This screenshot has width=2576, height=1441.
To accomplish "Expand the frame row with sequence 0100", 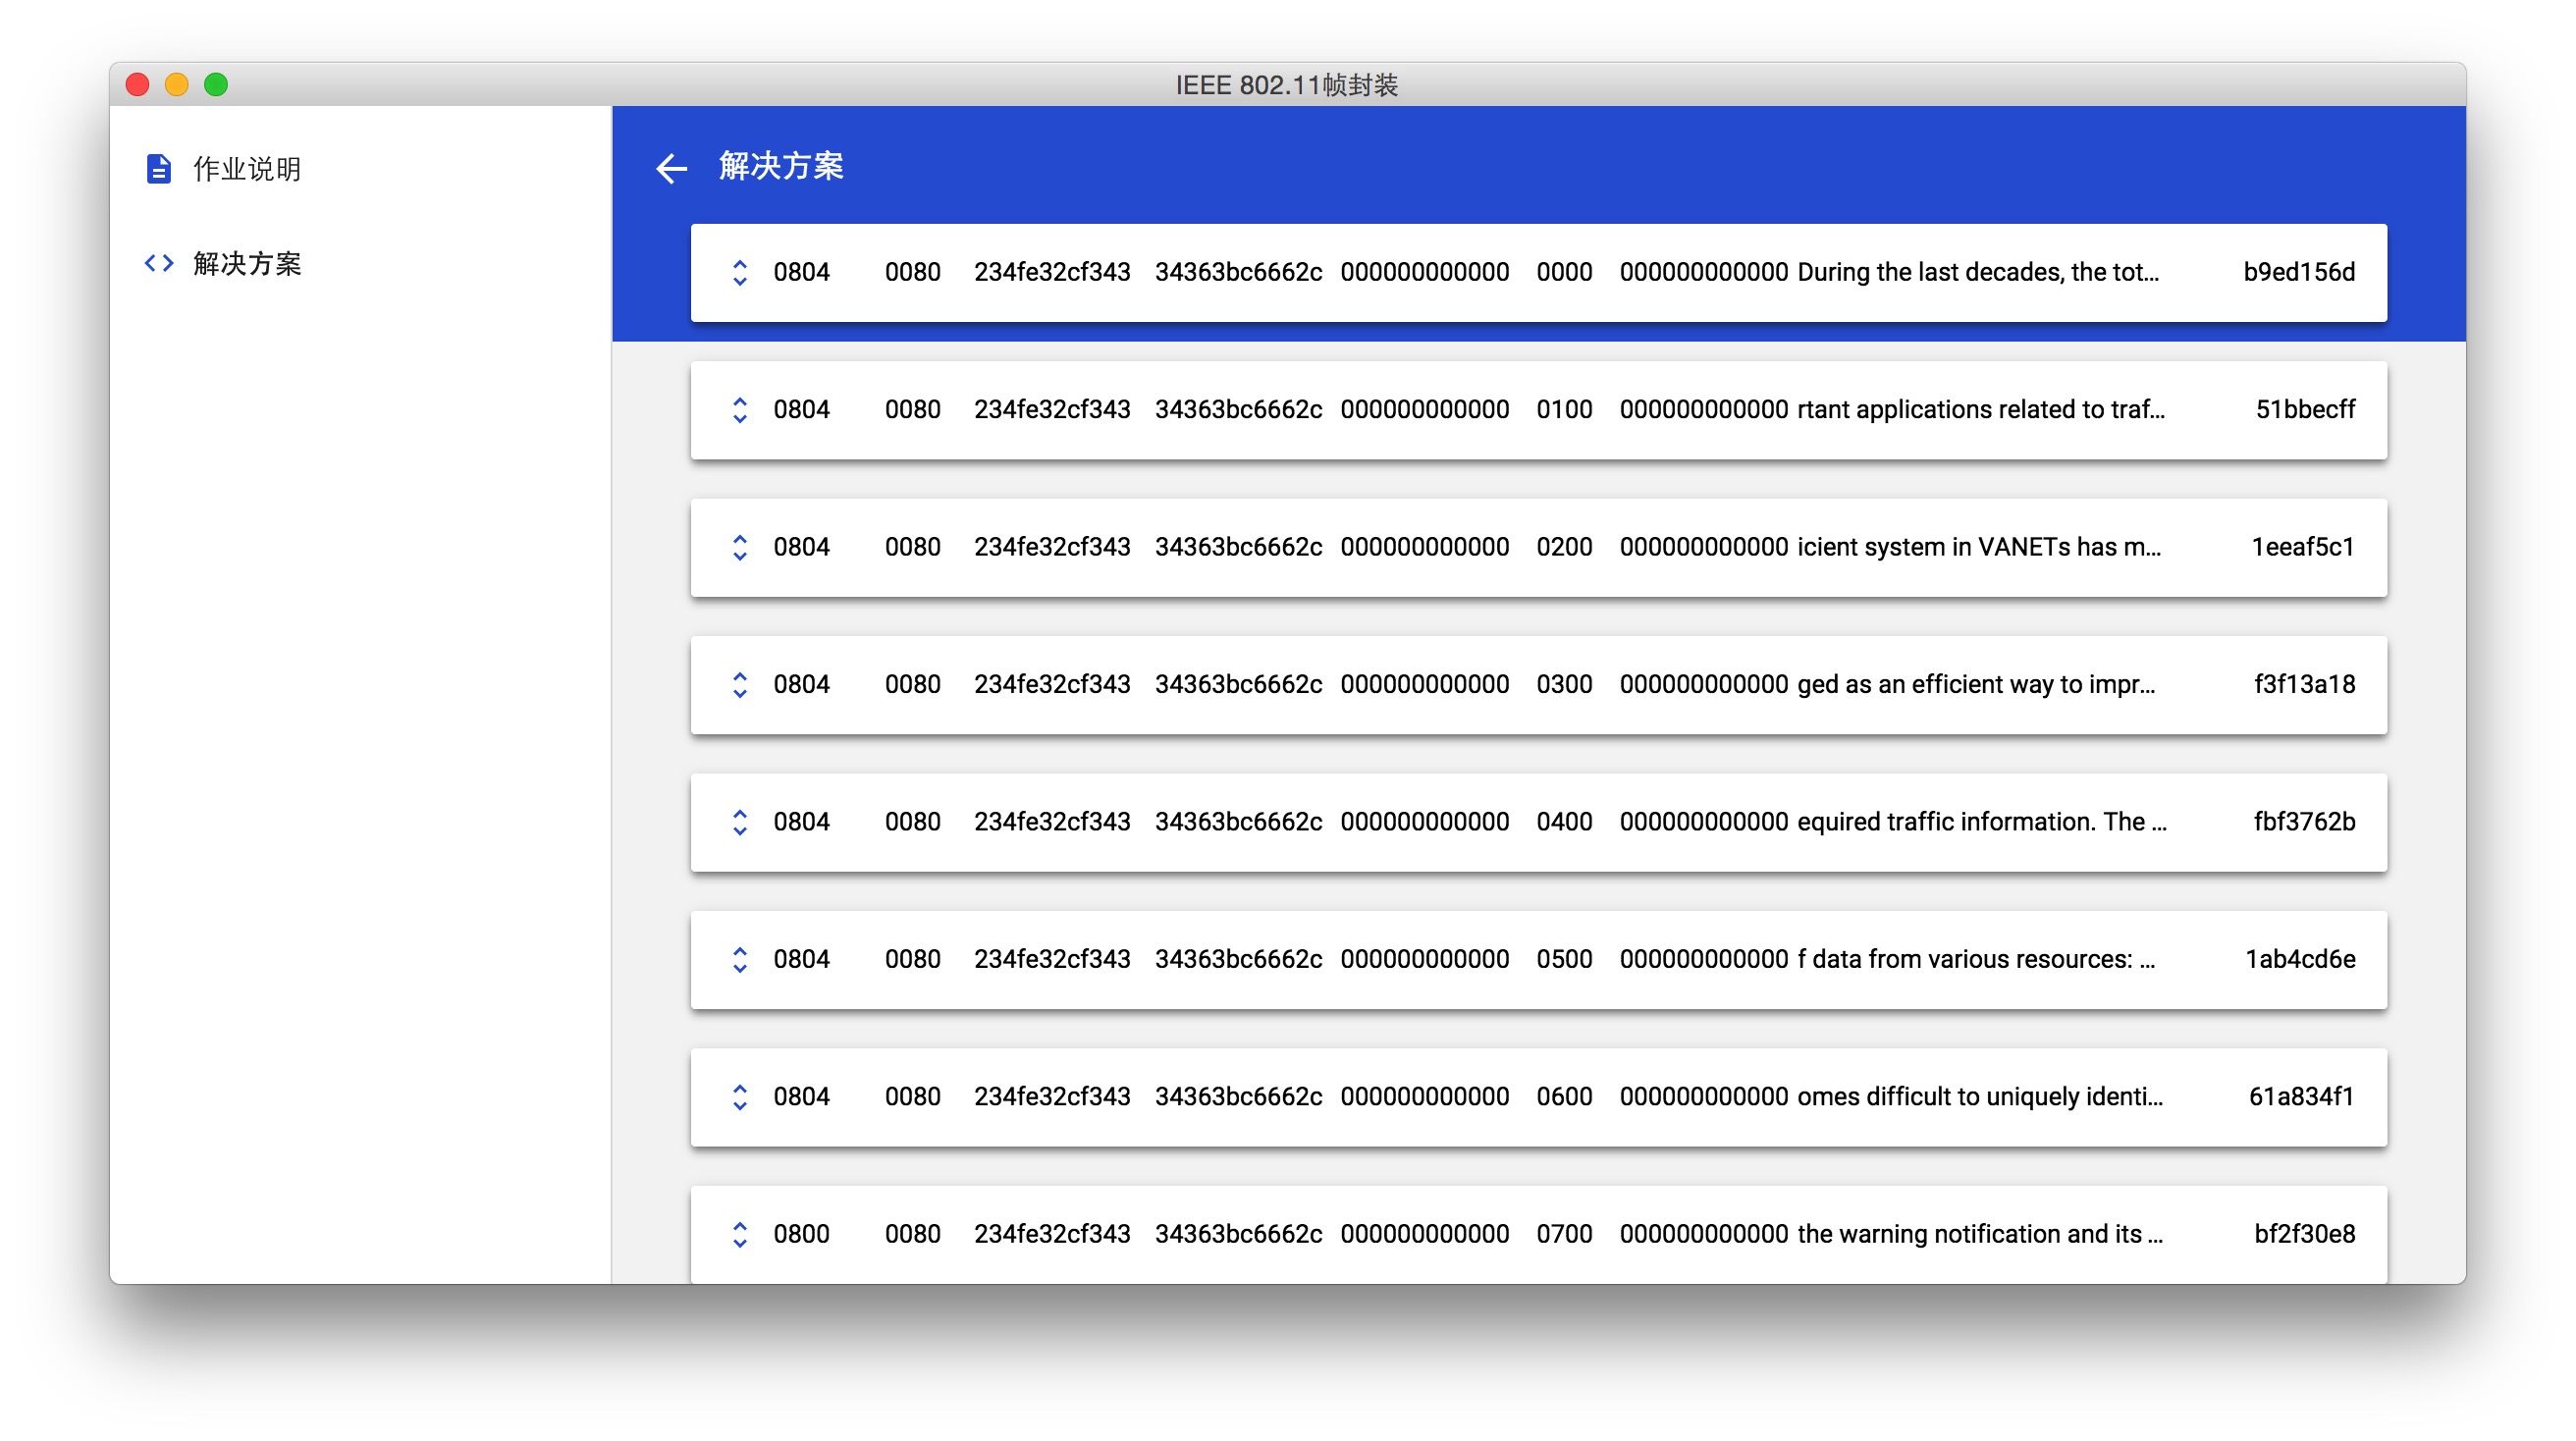I will point(739,410).
